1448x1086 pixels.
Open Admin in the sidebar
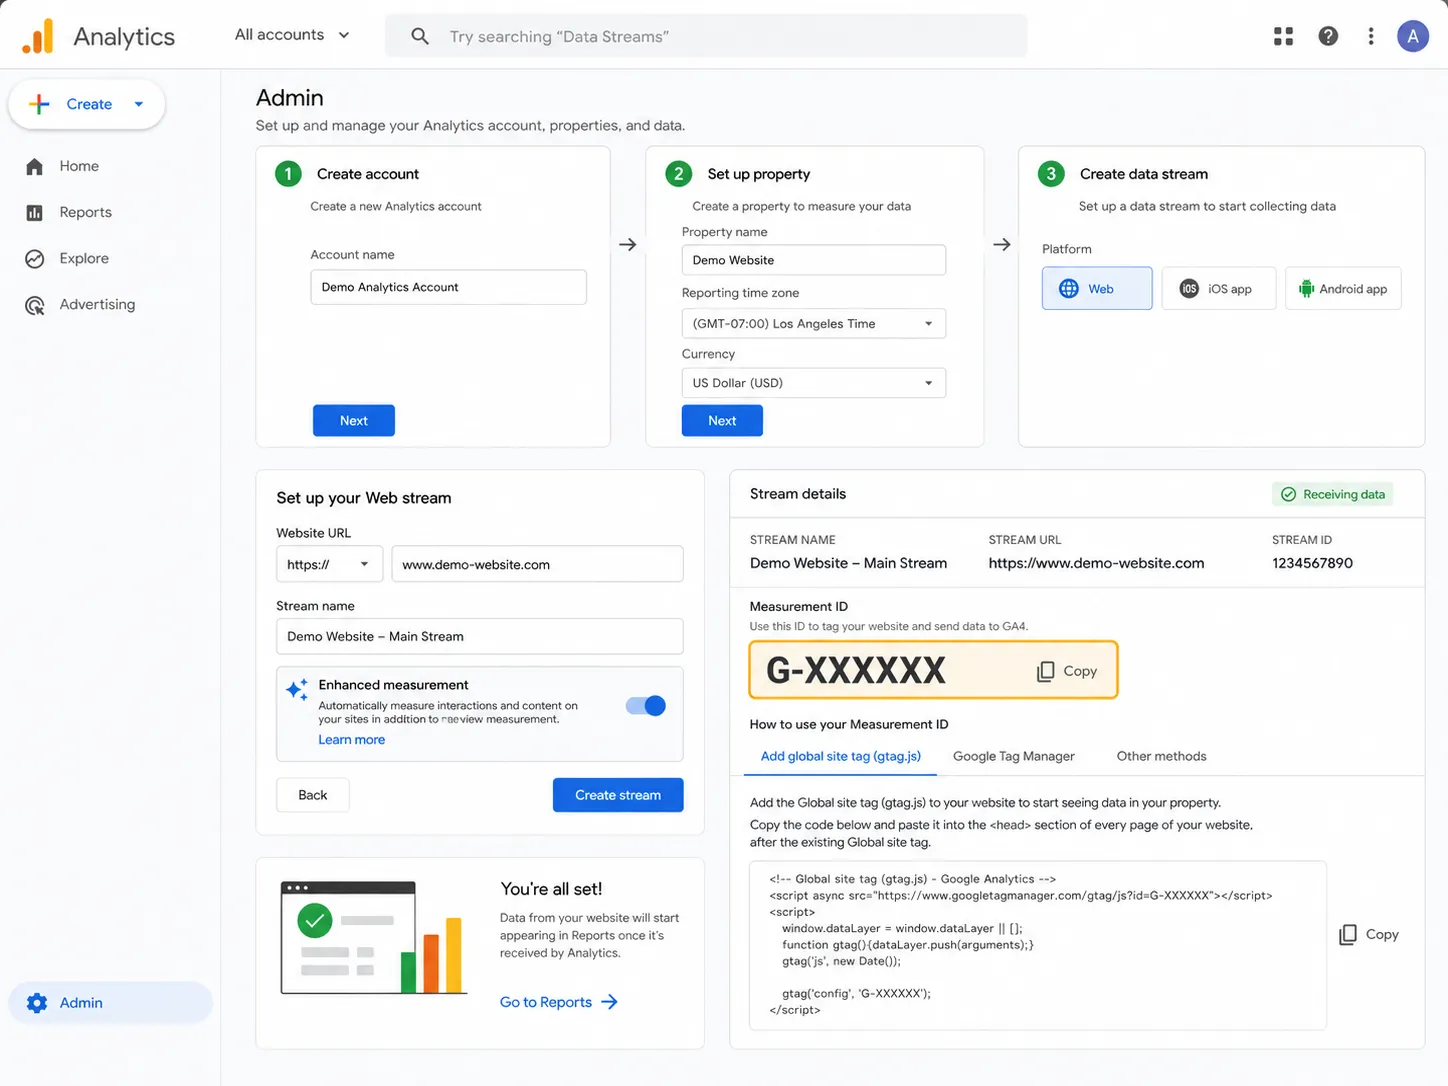110,1003
